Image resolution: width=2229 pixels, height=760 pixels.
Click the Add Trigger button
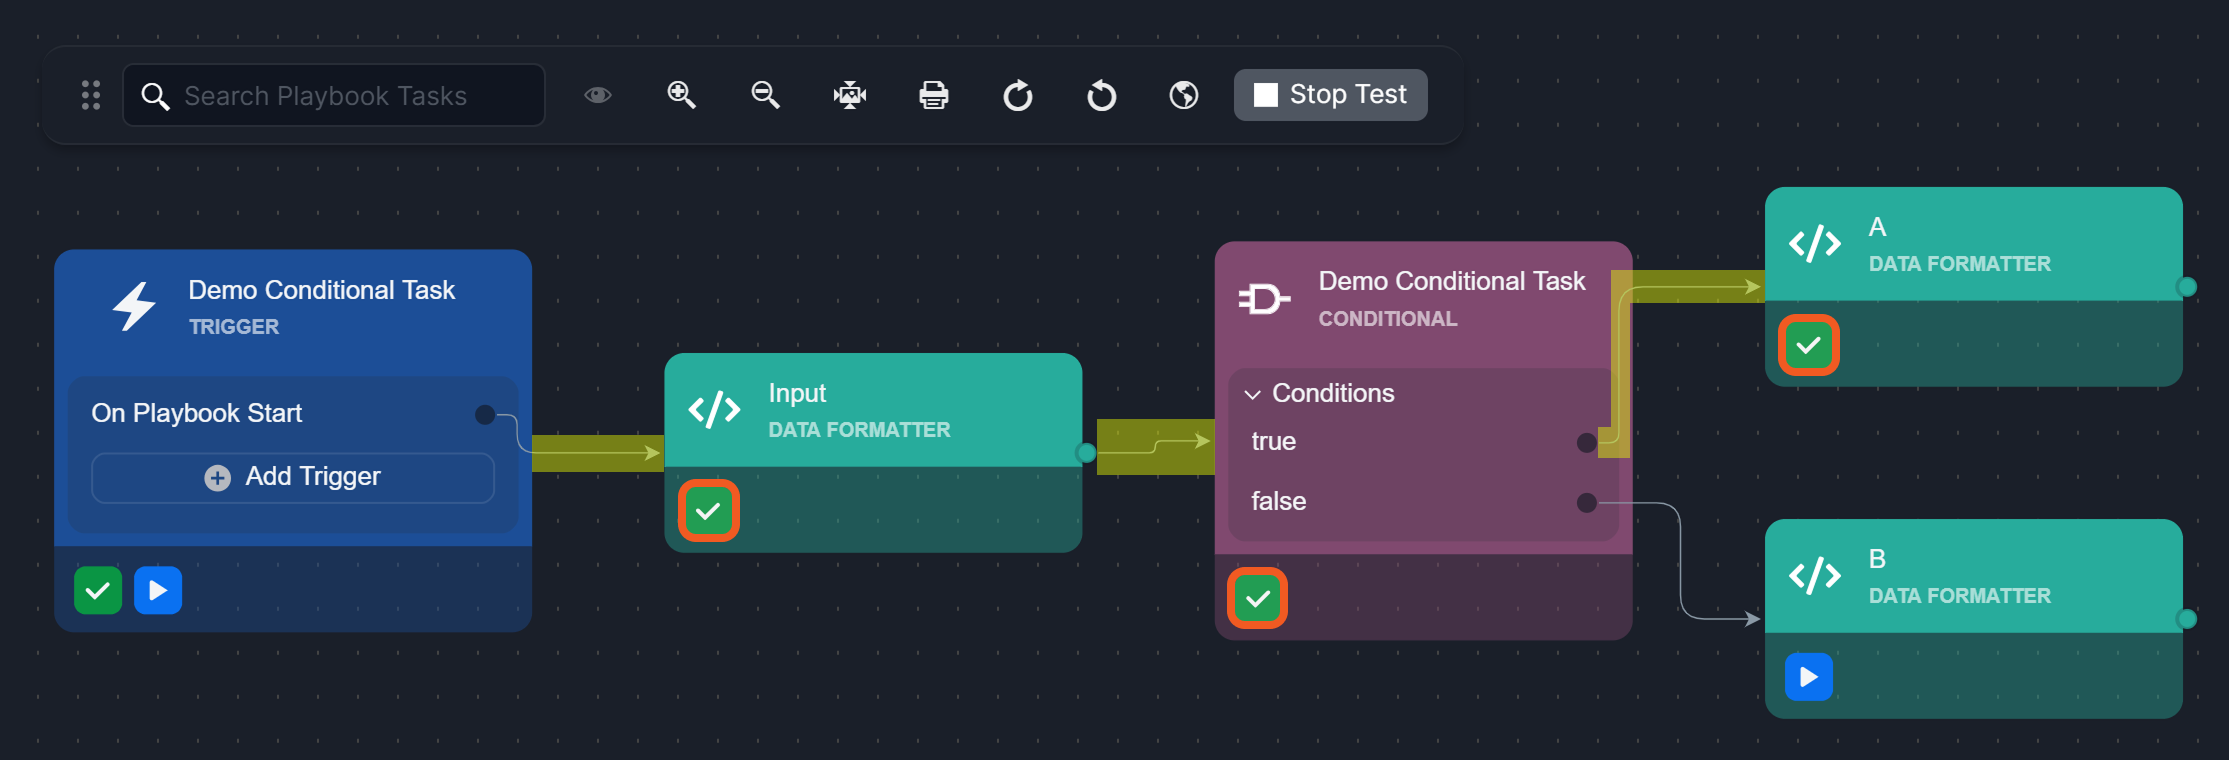pos(292,477)
